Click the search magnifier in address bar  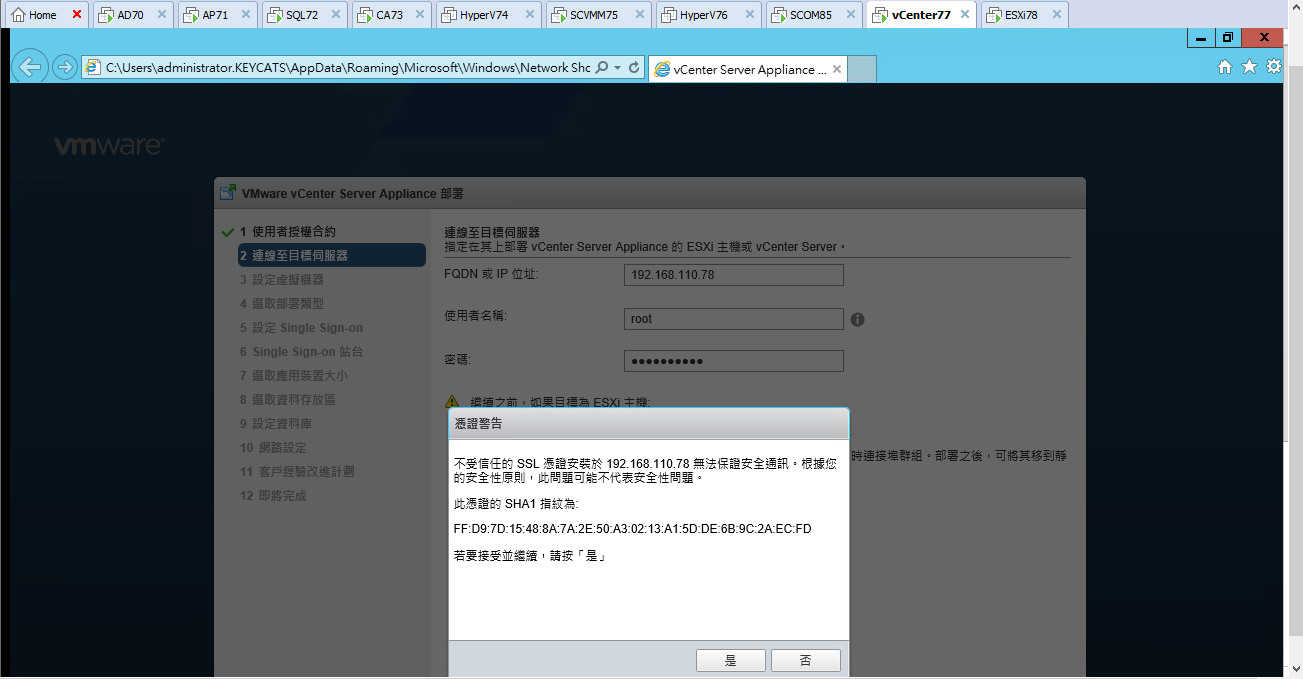coord(601,68)
